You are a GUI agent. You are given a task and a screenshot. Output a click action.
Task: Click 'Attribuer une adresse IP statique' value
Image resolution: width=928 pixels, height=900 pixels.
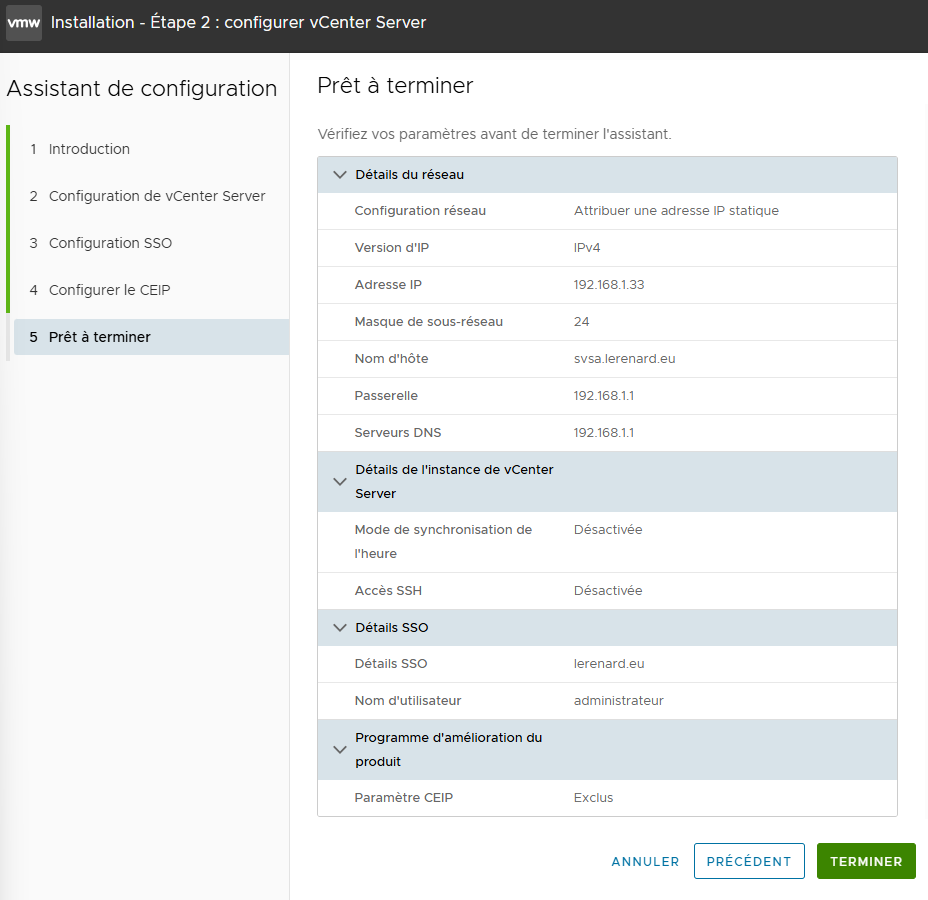pyautogui.click(x=676, y=211)
